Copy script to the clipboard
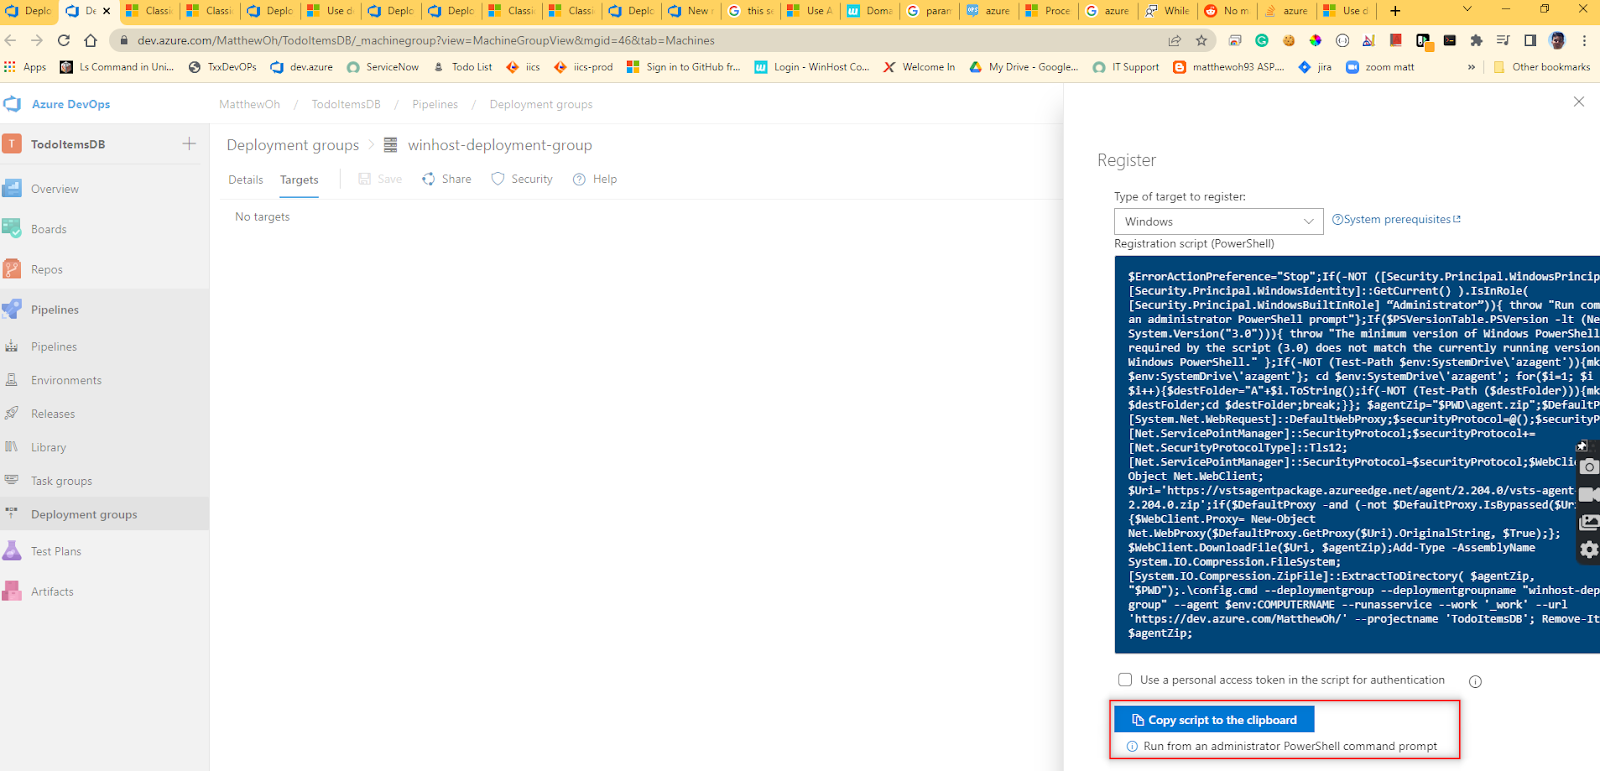Image resolution: width=1600 pixels, height=771 pixels. 1214,720
